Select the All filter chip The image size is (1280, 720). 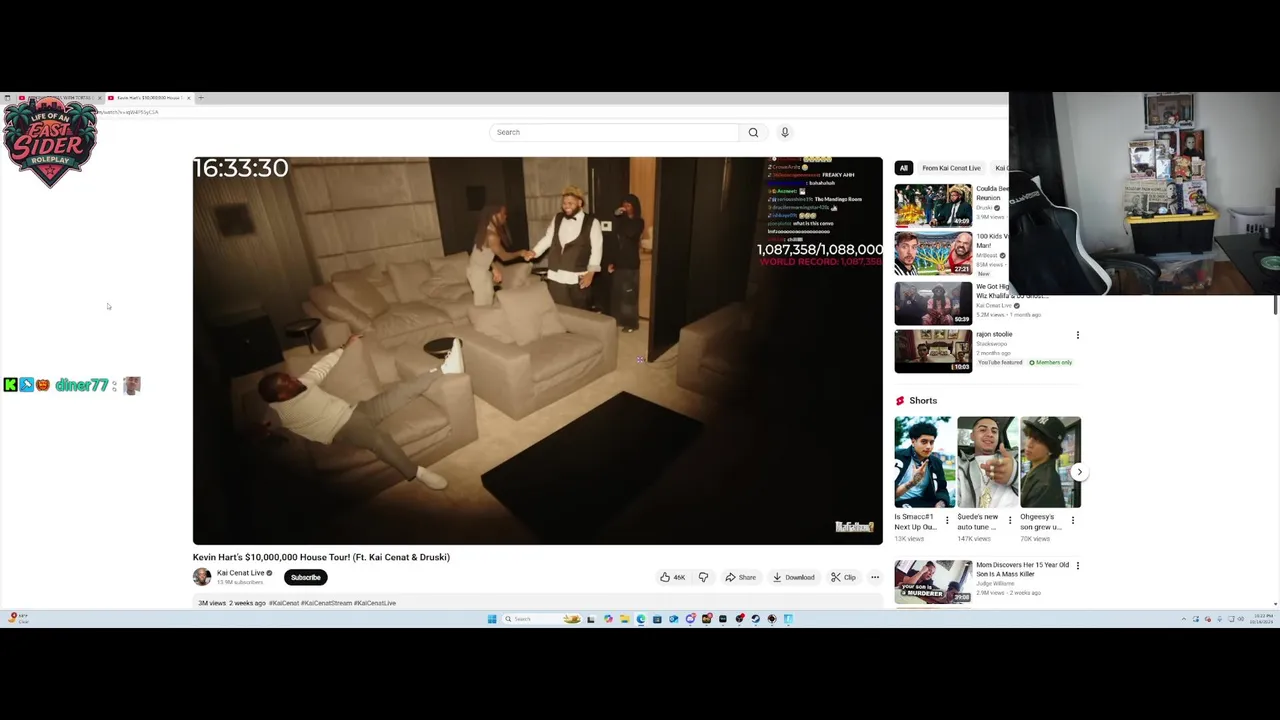tap(904, 168)
